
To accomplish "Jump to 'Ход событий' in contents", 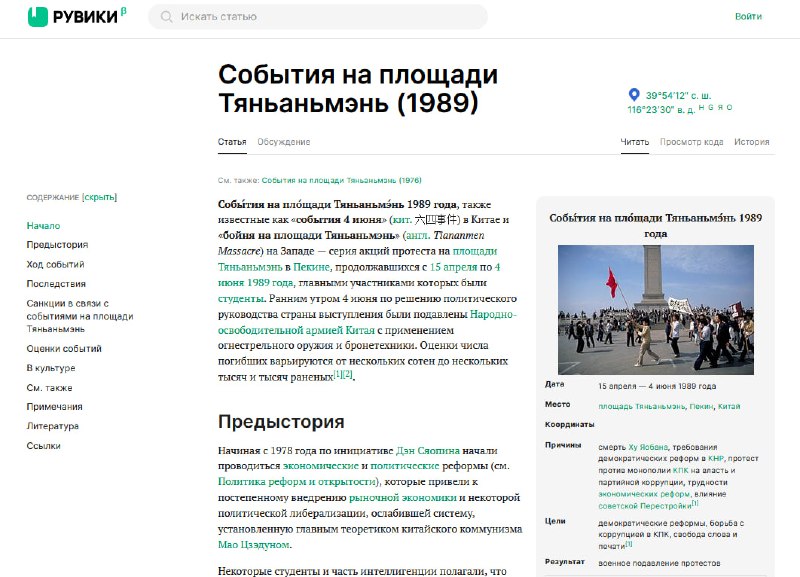I will (55, 264).
